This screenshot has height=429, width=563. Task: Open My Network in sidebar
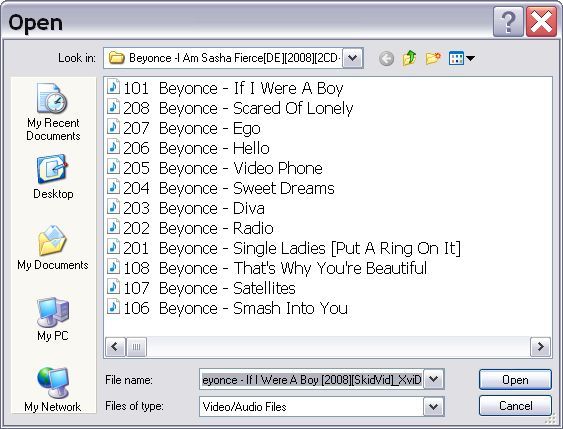click(53, 390)
